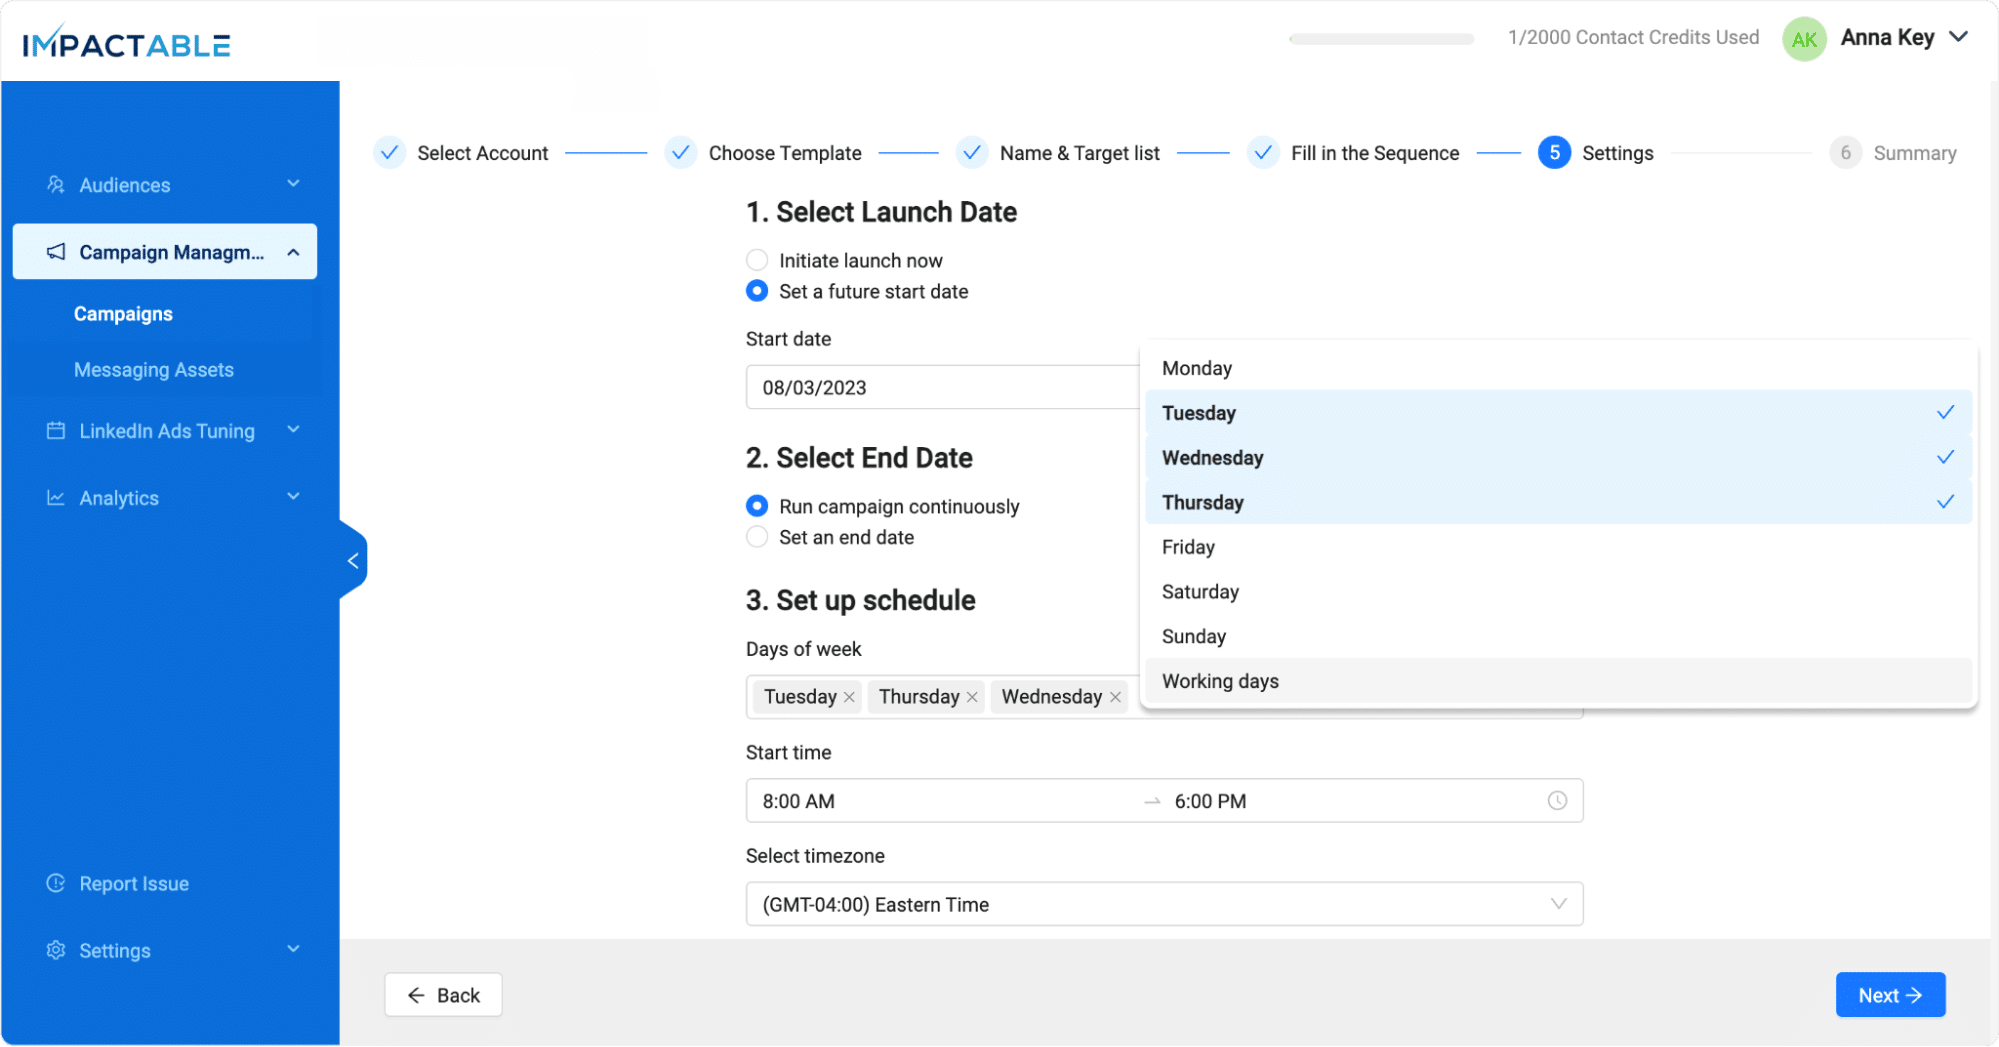Choose Set an end date

(757, 536)
